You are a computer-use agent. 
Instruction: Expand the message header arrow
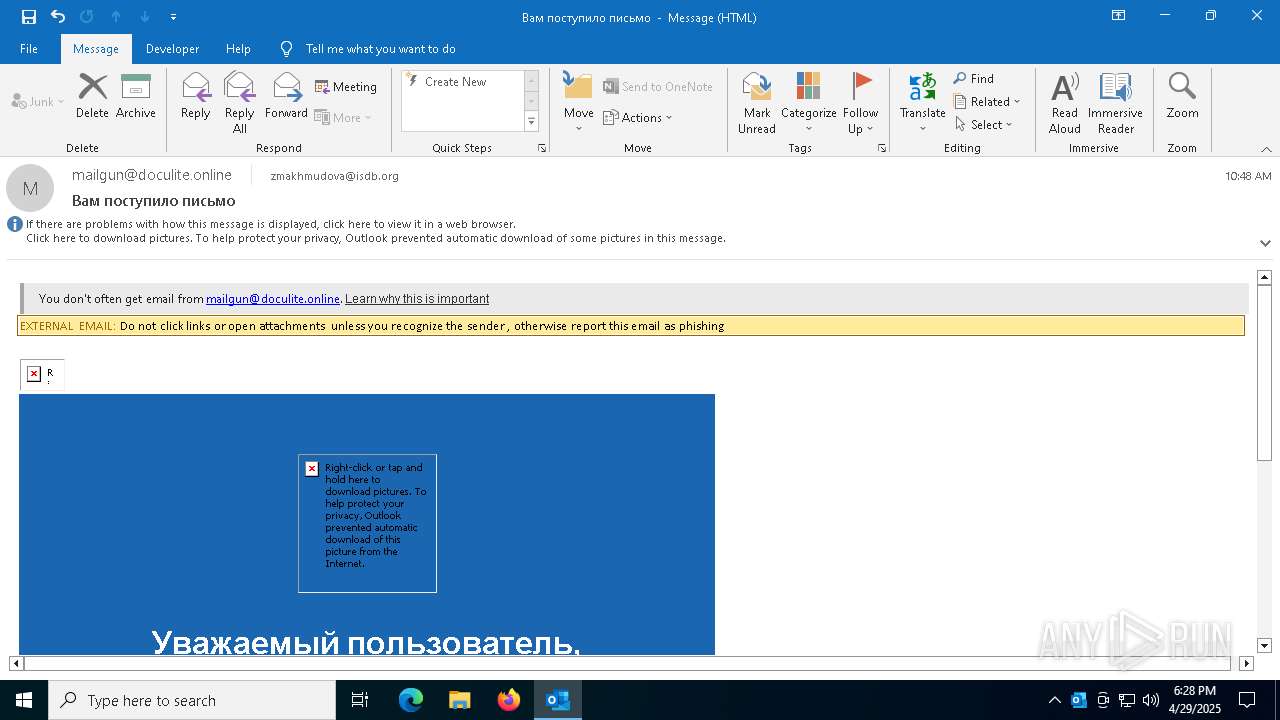[1265, 243]
